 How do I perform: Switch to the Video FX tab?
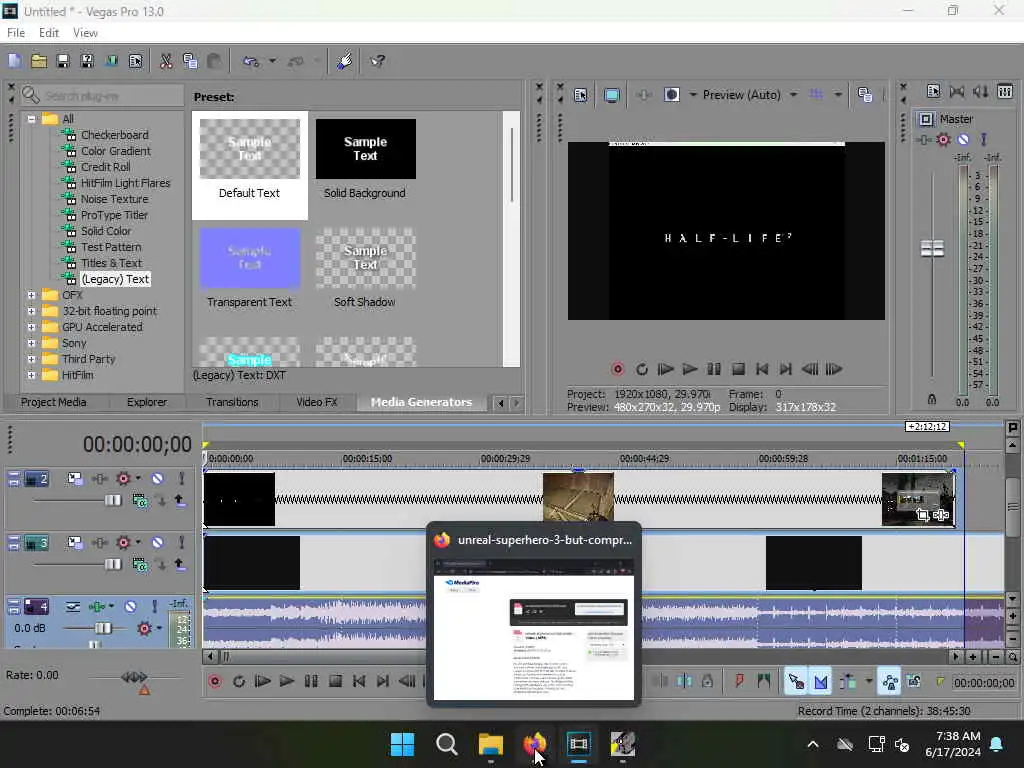(317, 402)
